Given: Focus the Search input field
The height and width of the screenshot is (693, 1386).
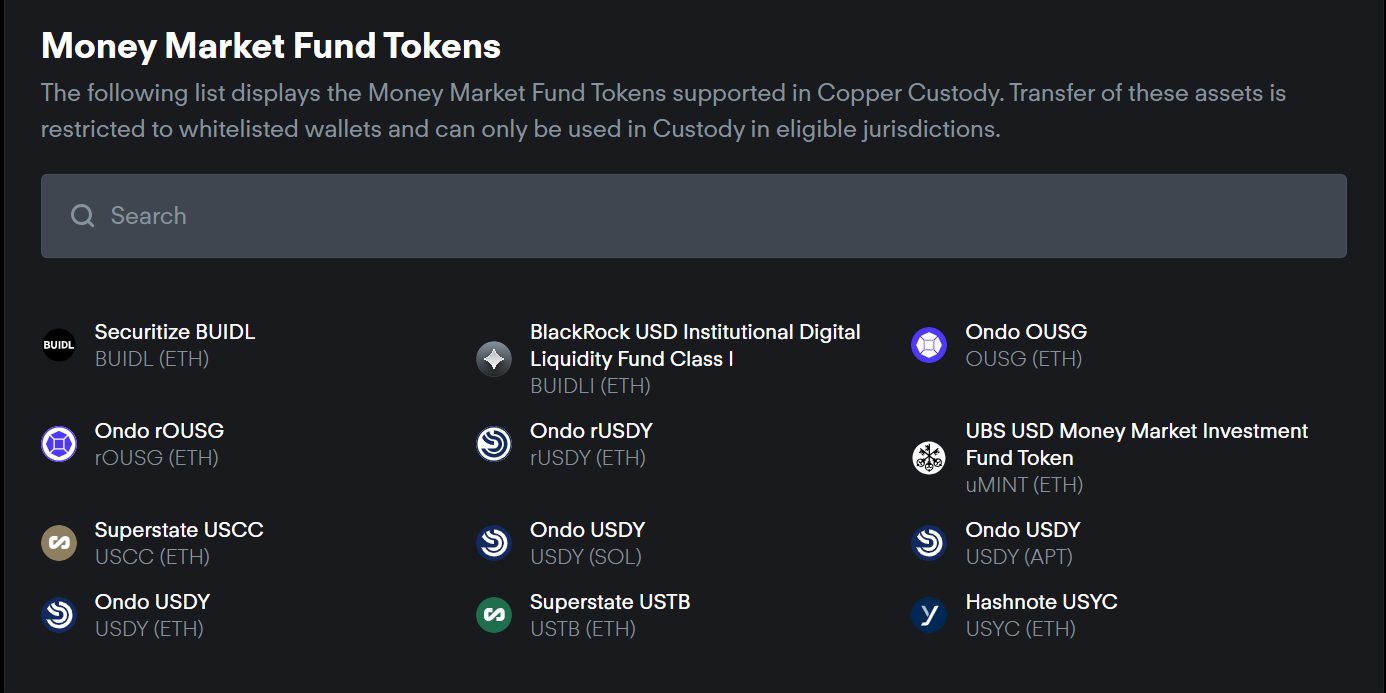Looking at the screenshot, I should click(x=693, y=216).
